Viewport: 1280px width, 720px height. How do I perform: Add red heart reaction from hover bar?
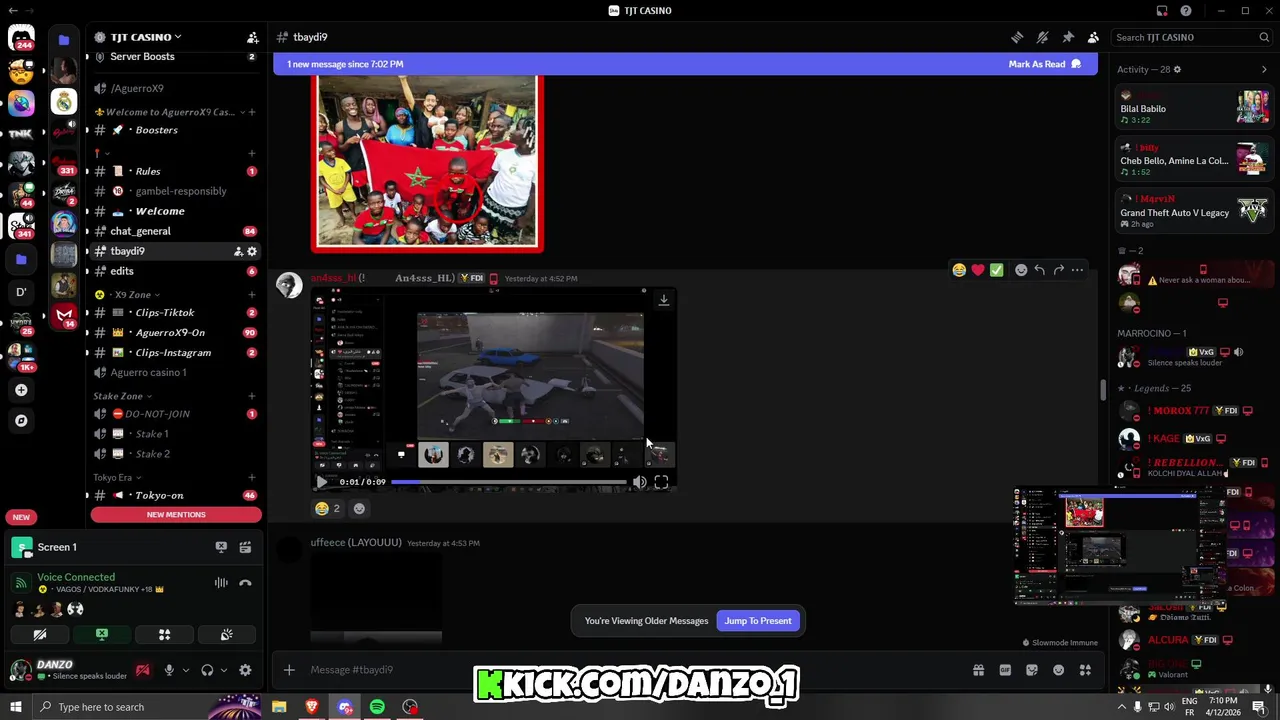click(x=978, y=270)
